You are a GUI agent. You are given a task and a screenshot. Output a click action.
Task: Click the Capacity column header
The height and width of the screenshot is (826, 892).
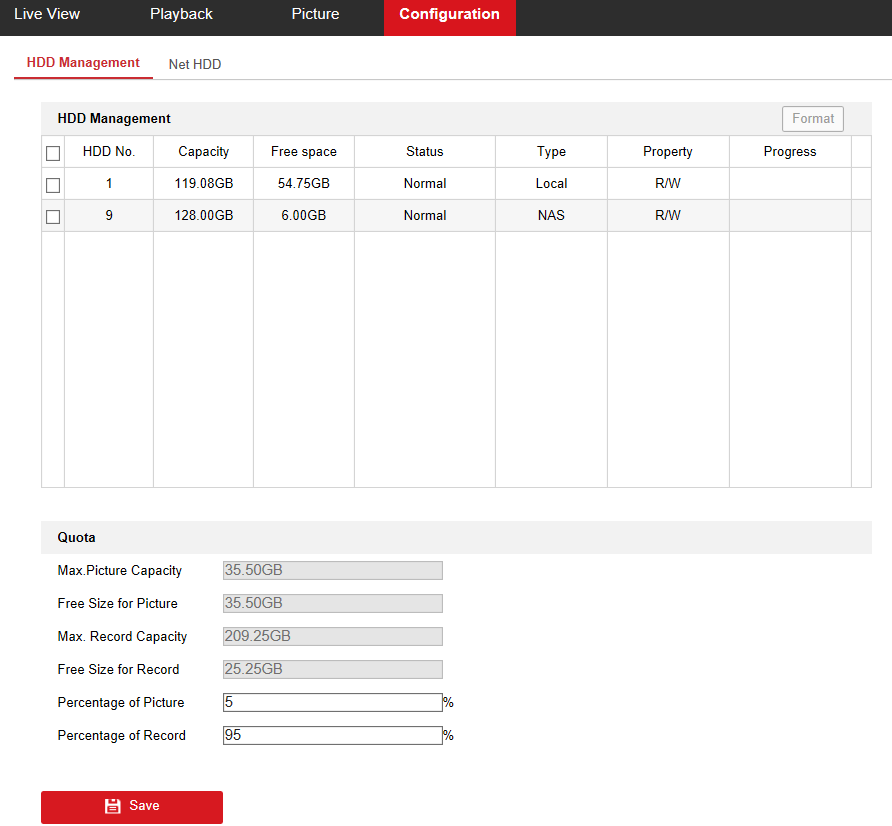tap(203, 152)
